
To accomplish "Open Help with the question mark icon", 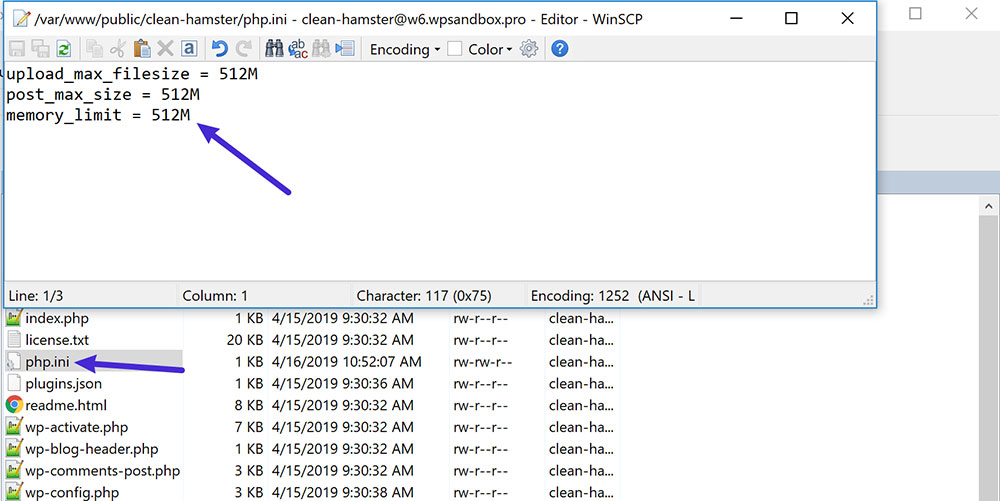I will pyautogui.click(x=560, y=49).
